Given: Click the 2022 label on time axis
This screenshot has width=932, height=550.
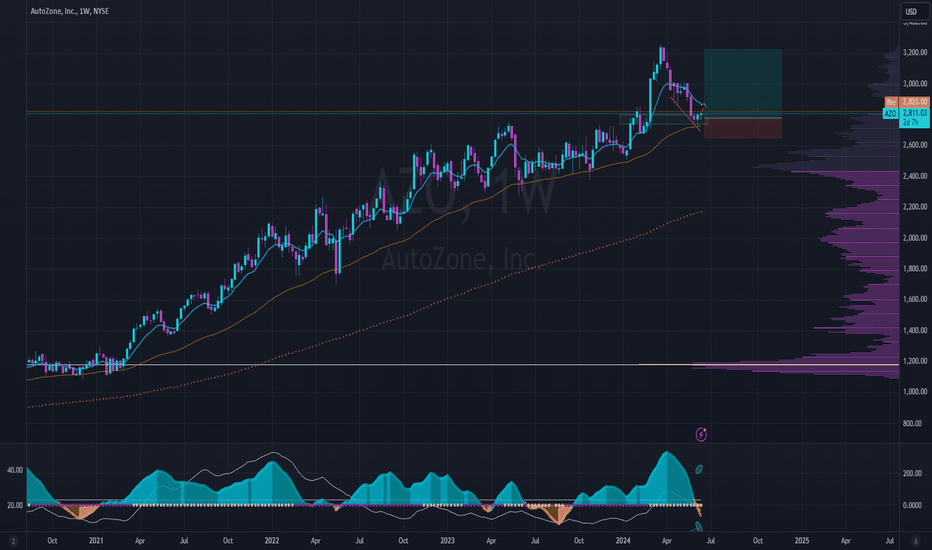Looking at the screenshot, I should tap(272, 541).
